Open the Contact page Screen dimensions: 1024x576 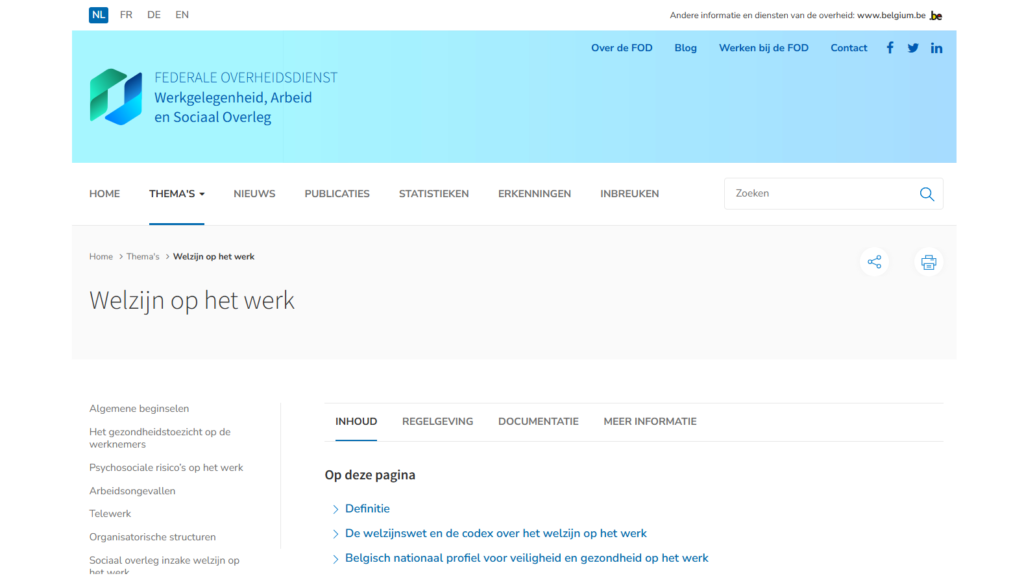click(x=848, y=48)
